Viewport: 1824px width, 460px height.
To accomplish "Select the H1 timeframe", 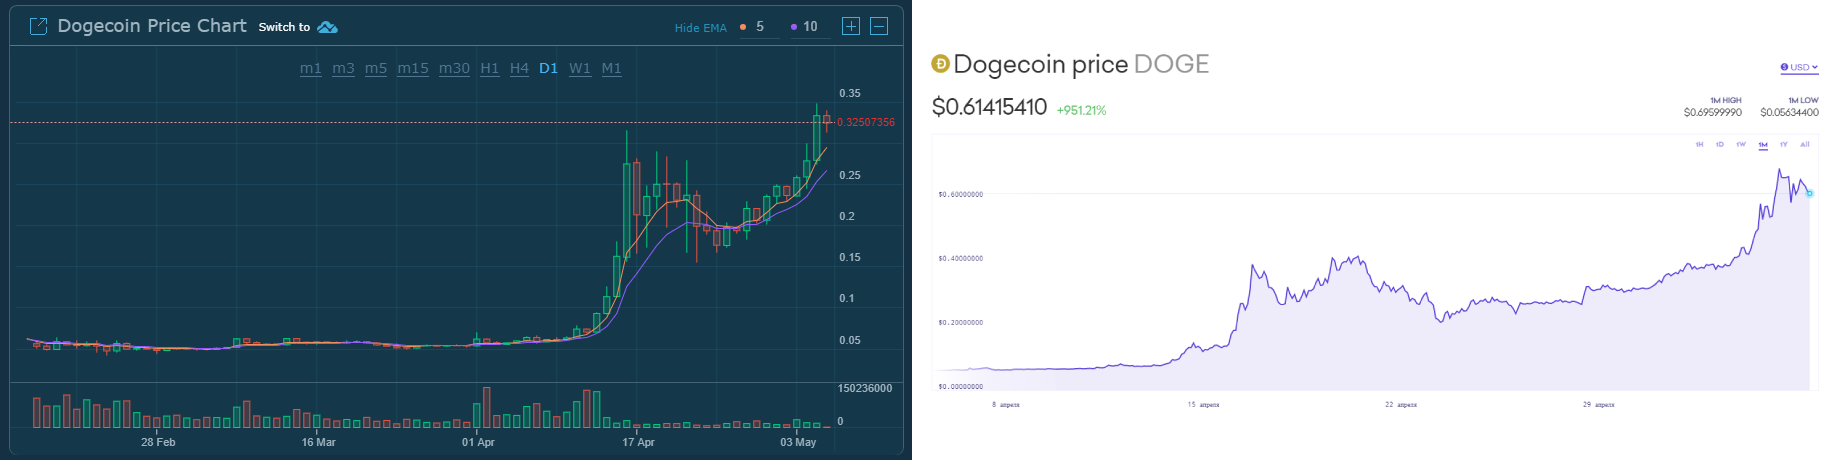I will click(x=490, y=68).
